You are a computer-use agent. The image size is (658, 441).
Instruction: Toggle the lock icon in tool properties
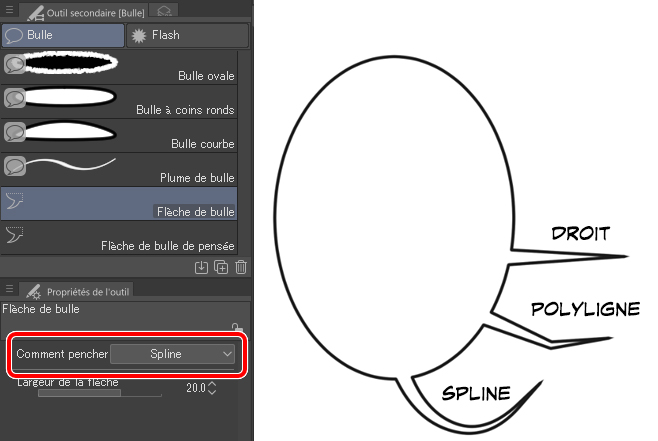[236, 327]
